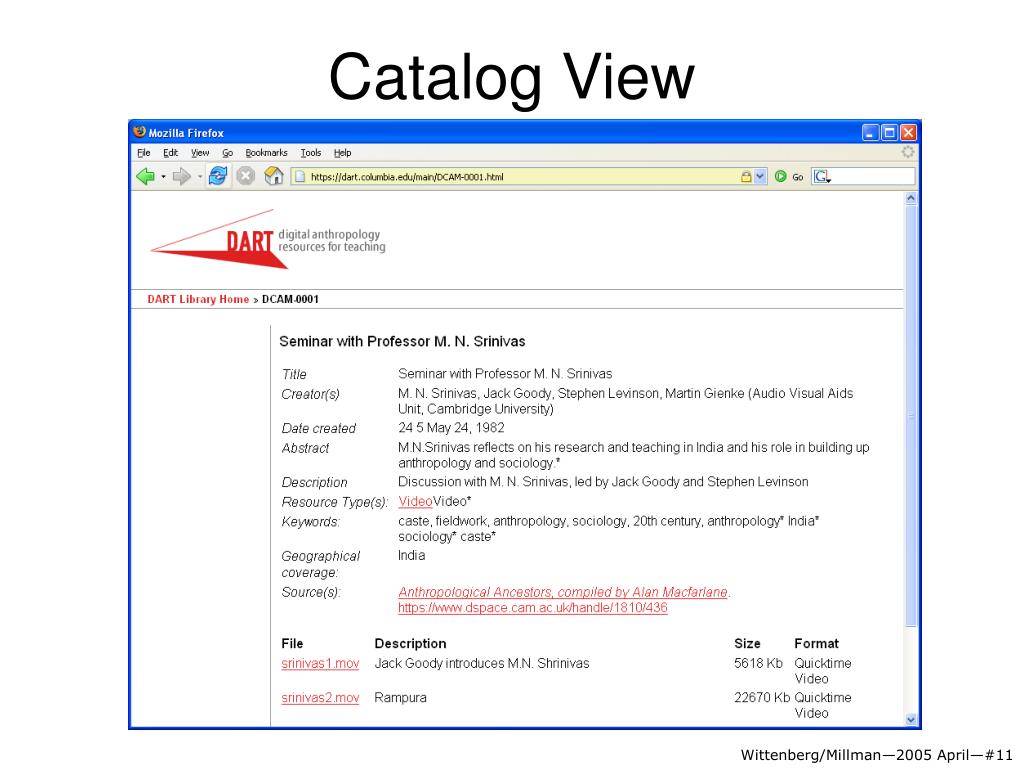Click the Forward arrow button
This screenshot has width=1024, height=768.
[182, 176]
